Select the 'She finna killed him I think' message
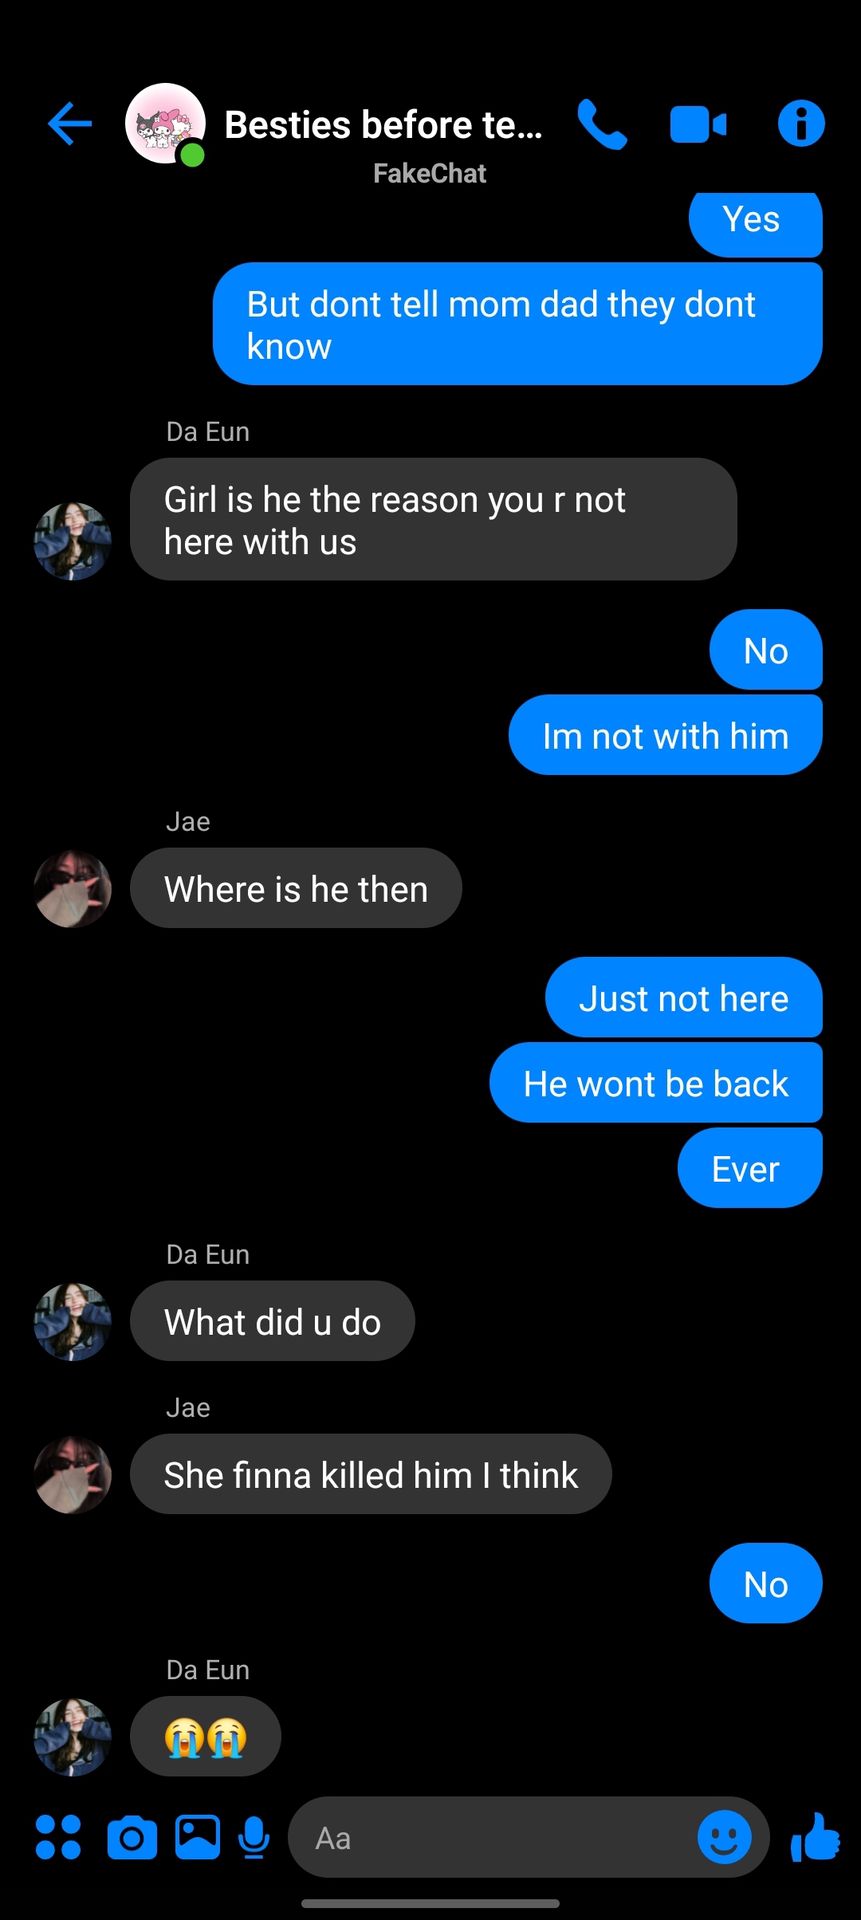Viewport: 861px width, 1920px height. pos(370,1475)
